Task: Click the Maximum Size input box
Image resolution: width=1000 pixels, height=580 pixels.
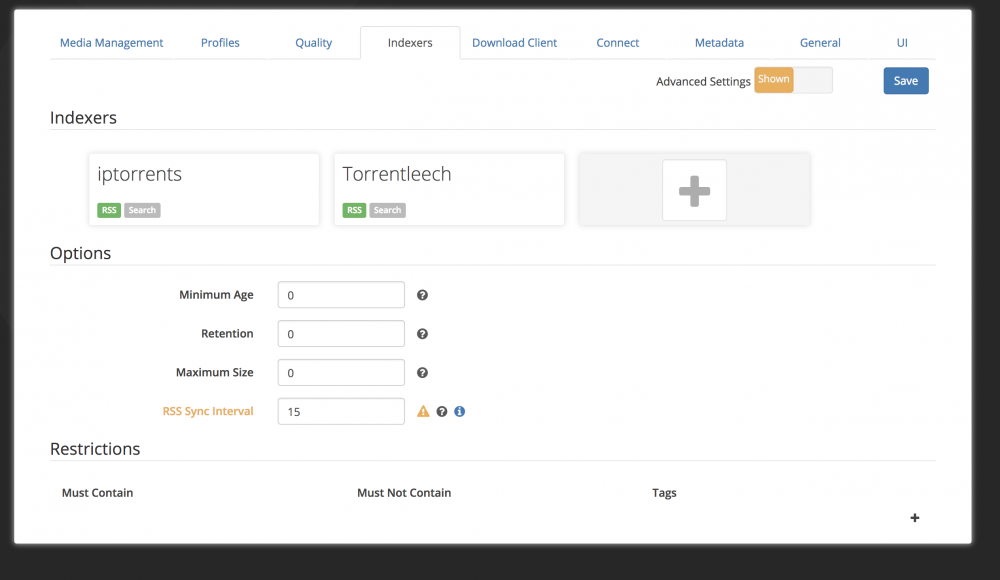Action: [341, 373]
